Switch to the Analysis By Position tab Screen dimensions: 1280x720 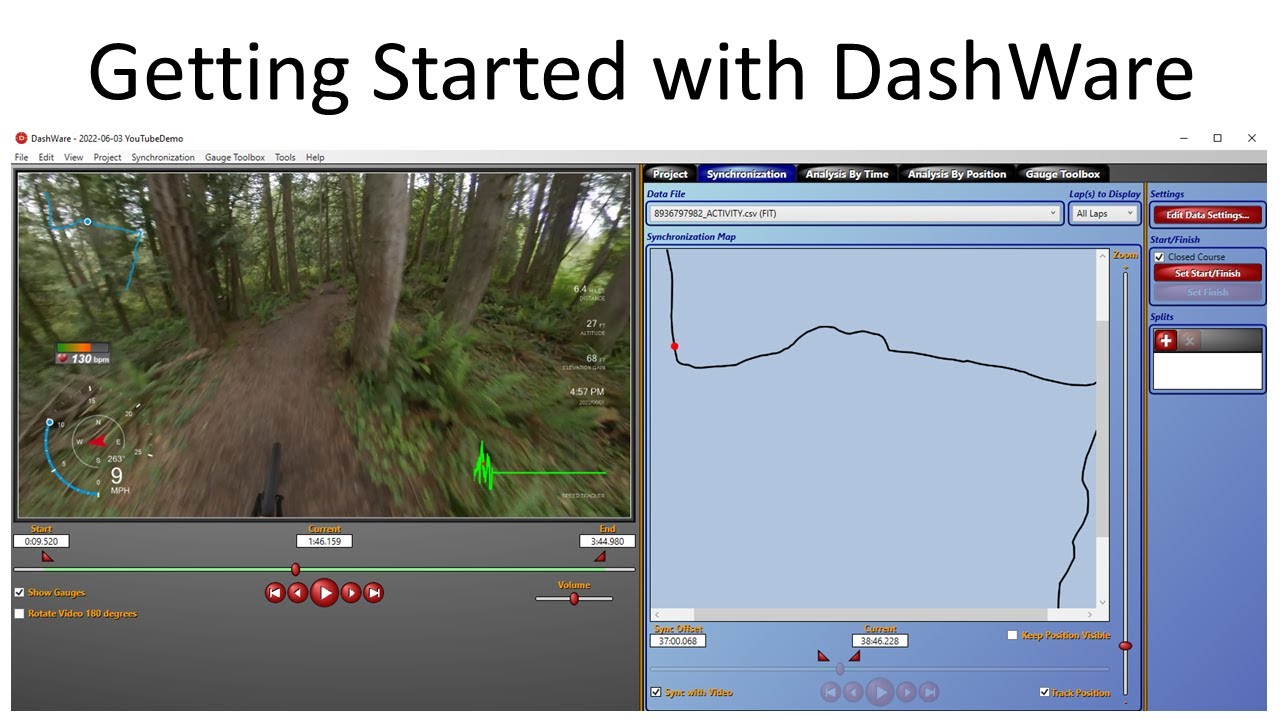[956, 174]
